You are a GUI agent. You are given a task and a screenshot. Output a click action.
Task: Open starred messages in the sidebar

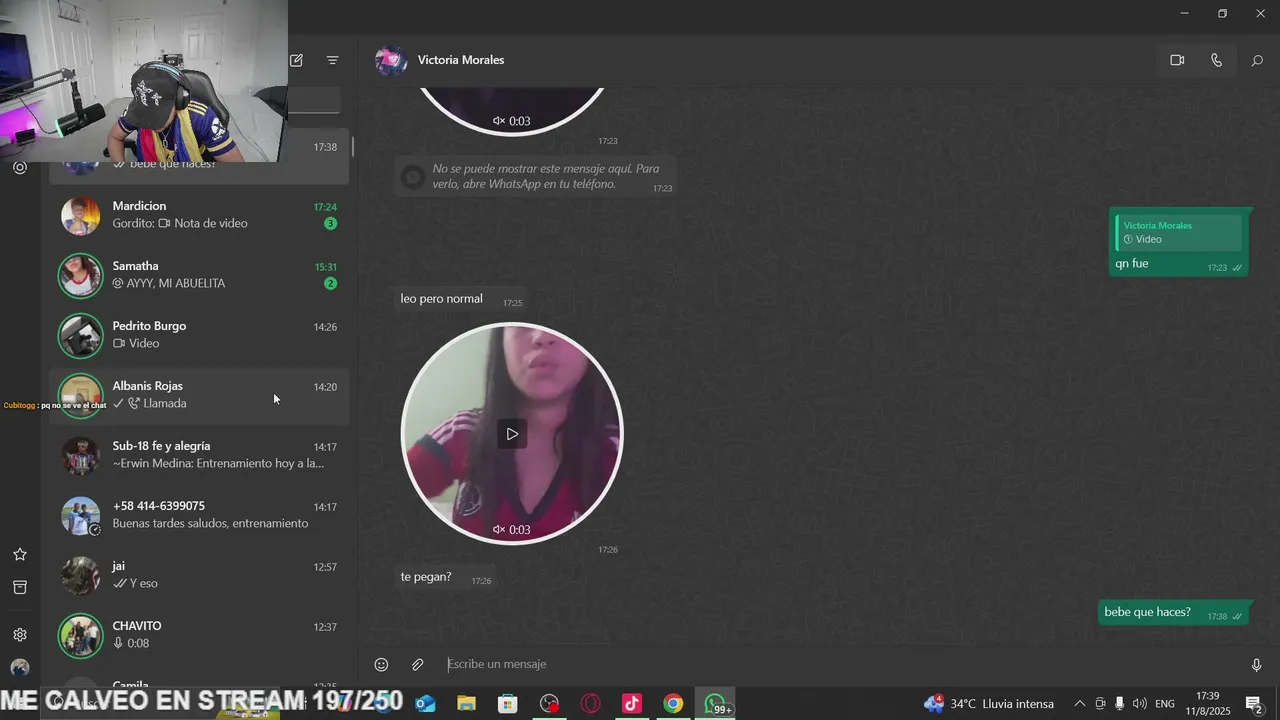pyautogui.click(x=19, y=554)
